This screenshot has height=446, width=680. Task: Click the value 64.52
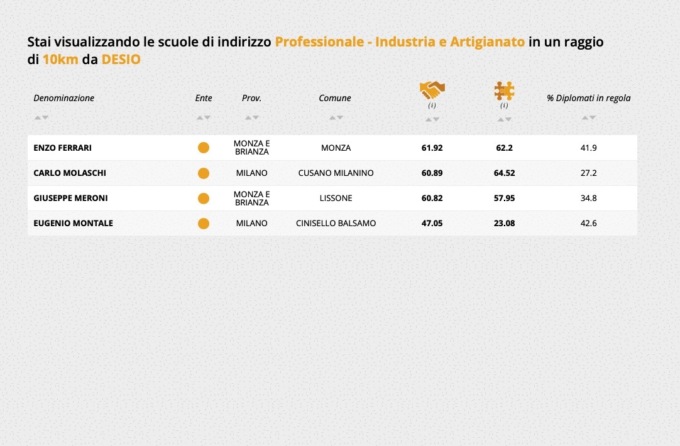tap(504, 173)
